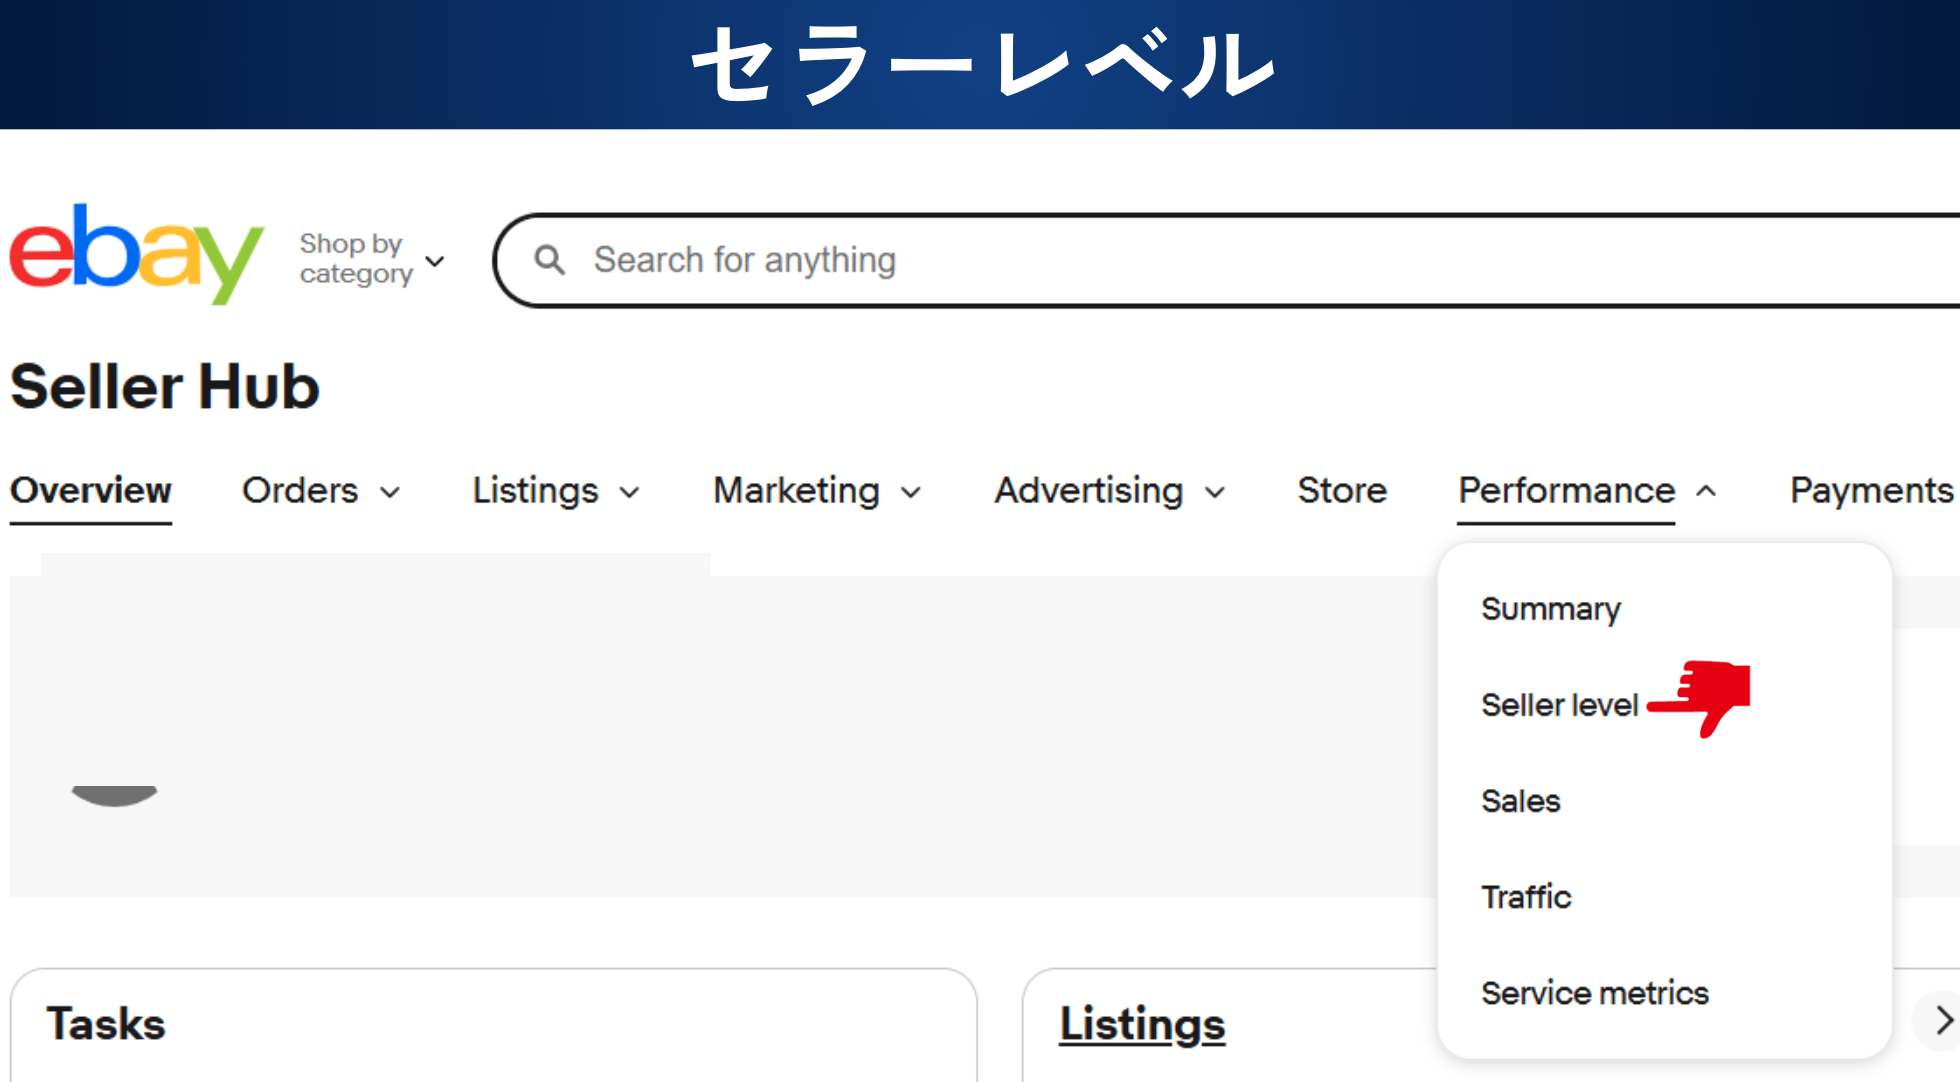Click the eBay logo
Image resolution: width=1960 pixels, height=1082 pixels.
135,254
